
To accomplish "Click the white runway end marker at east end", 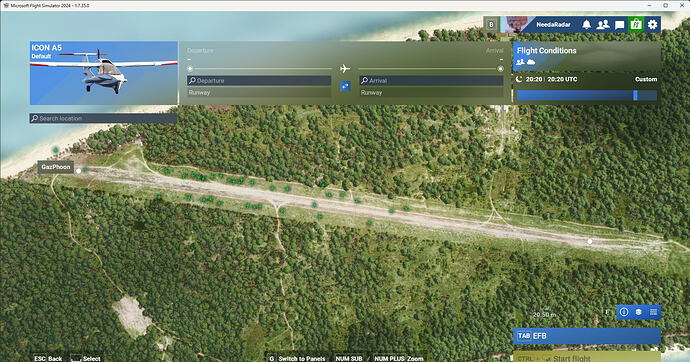I will [x=590, y=241].
